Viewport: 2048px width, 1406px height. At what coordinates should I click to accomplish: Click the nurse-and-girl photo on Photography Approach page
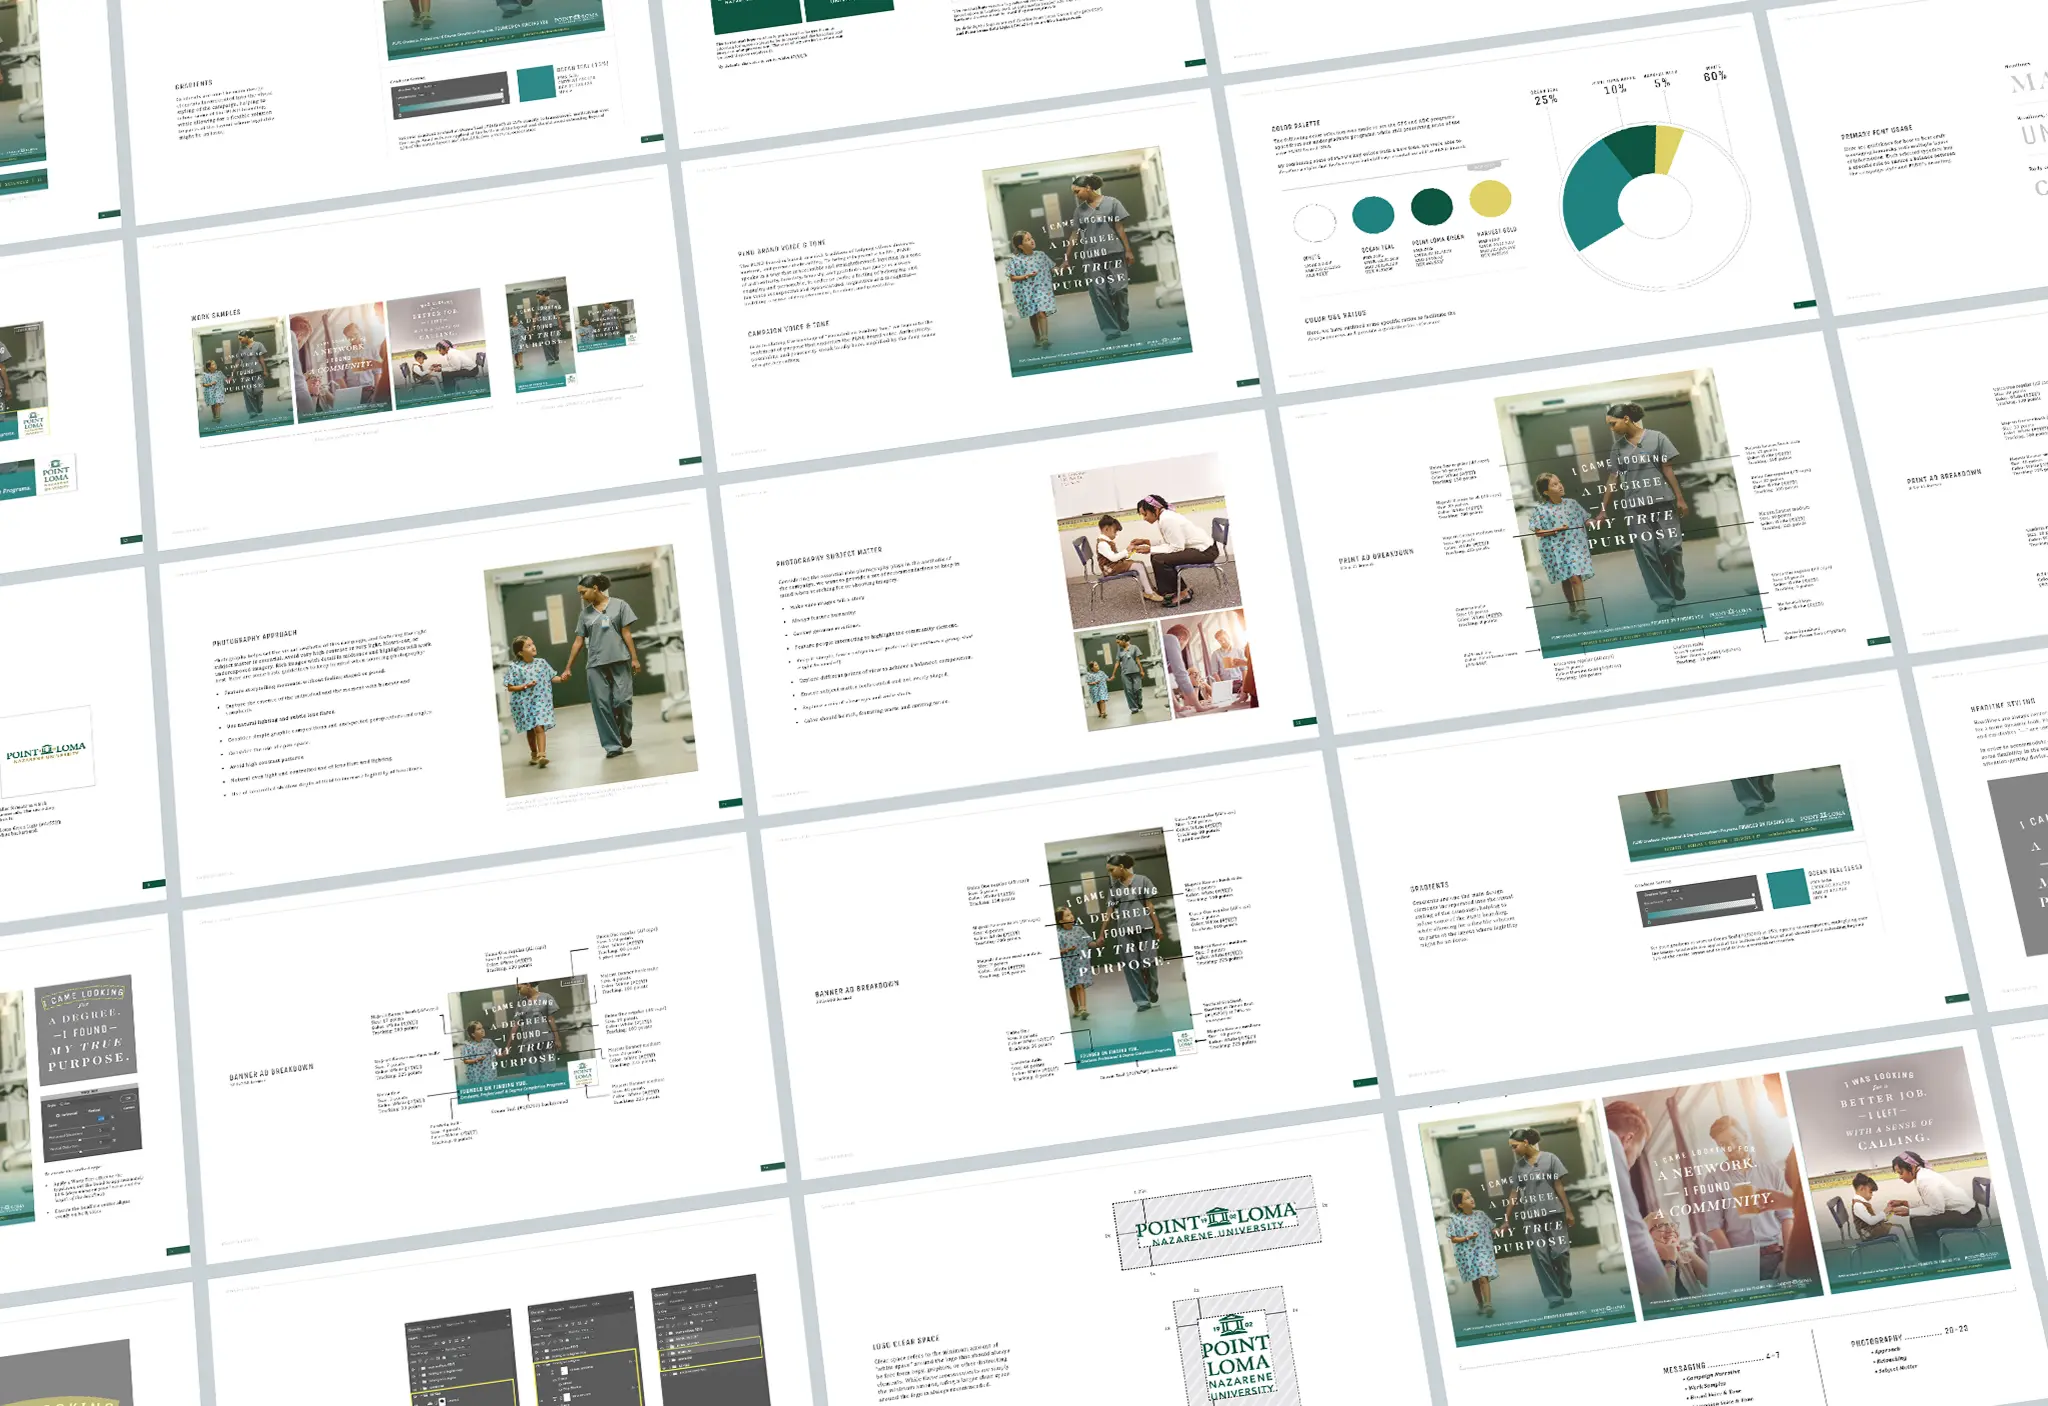pyautogui.click(x=591, y=673)
